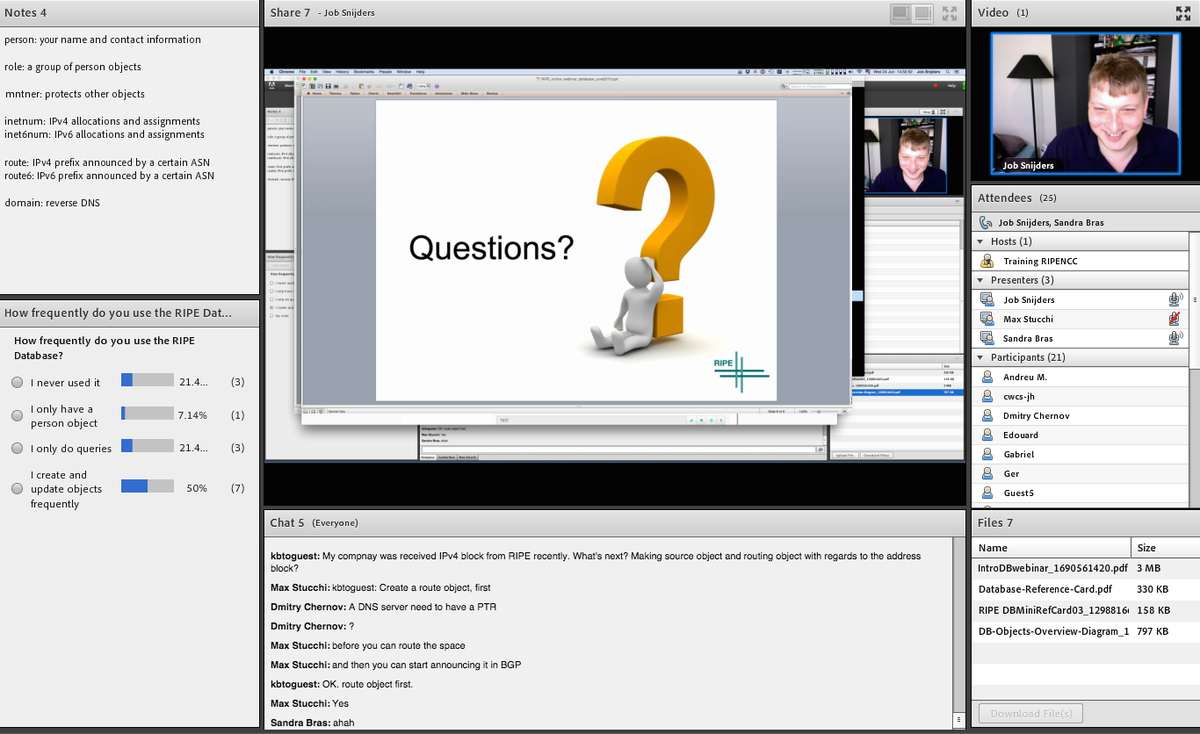Click the 50% result bar for frequent updates

pos(147,487)
